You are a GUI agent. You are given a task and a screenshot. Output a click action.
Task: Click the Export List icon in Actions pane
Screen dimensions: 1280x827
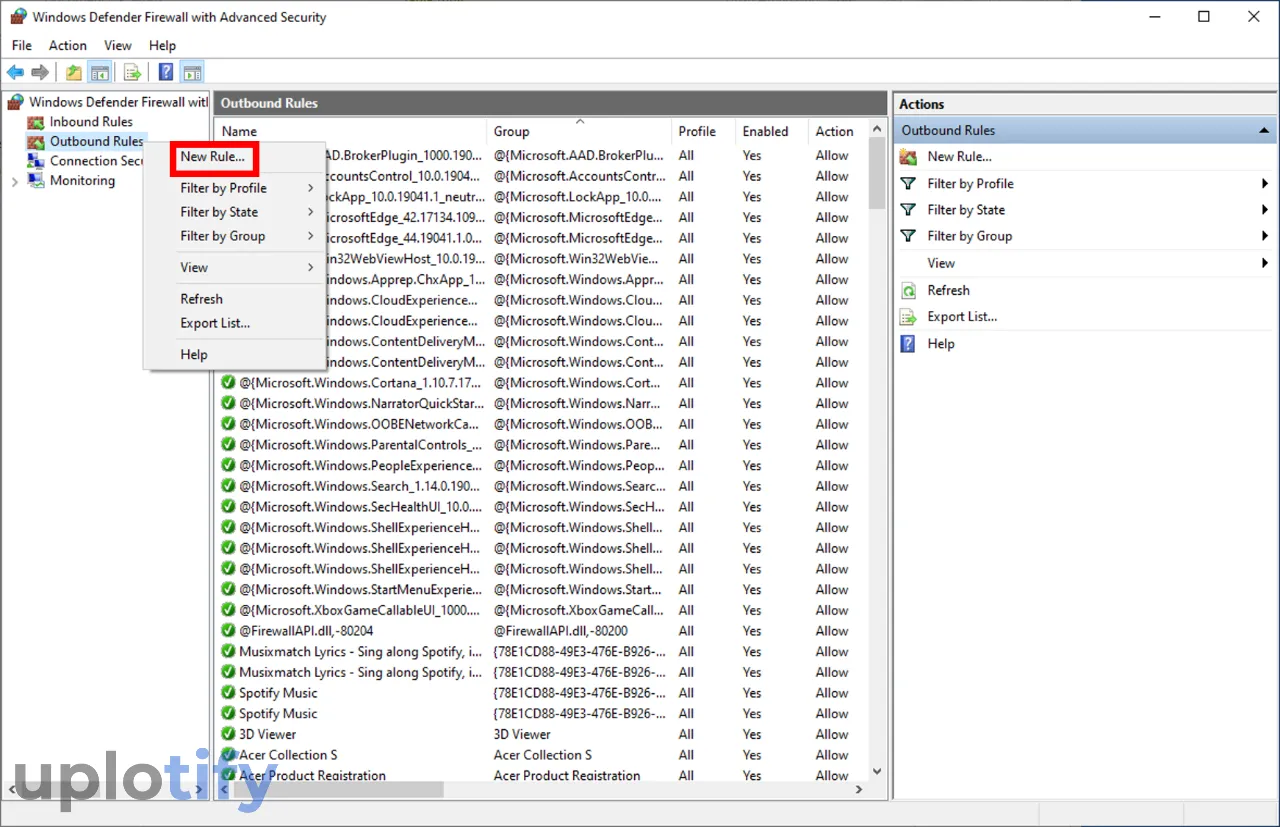(x=908, y=317)
